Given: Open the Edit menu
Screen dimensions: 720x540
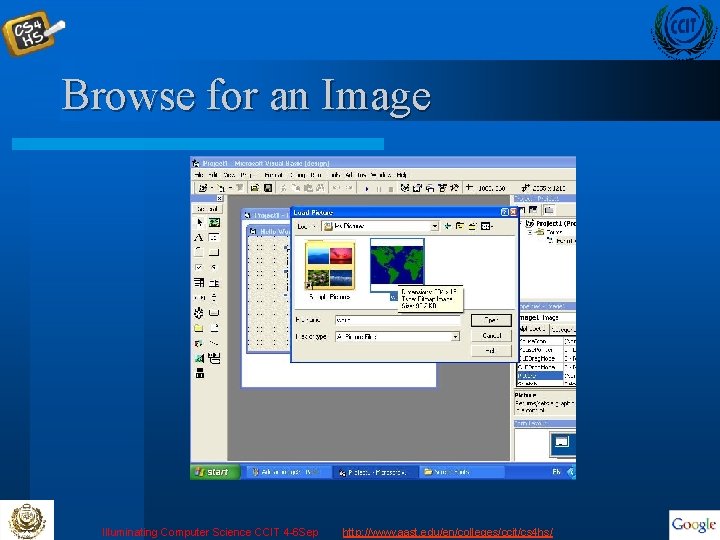Looking at the screenshot, I should point(213,175).
